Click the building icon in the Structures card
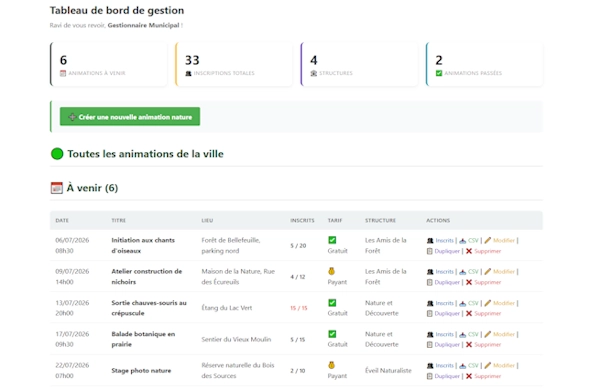Image resolution: width=590 pixels, height=390 pixels. [x=313, y=73]
